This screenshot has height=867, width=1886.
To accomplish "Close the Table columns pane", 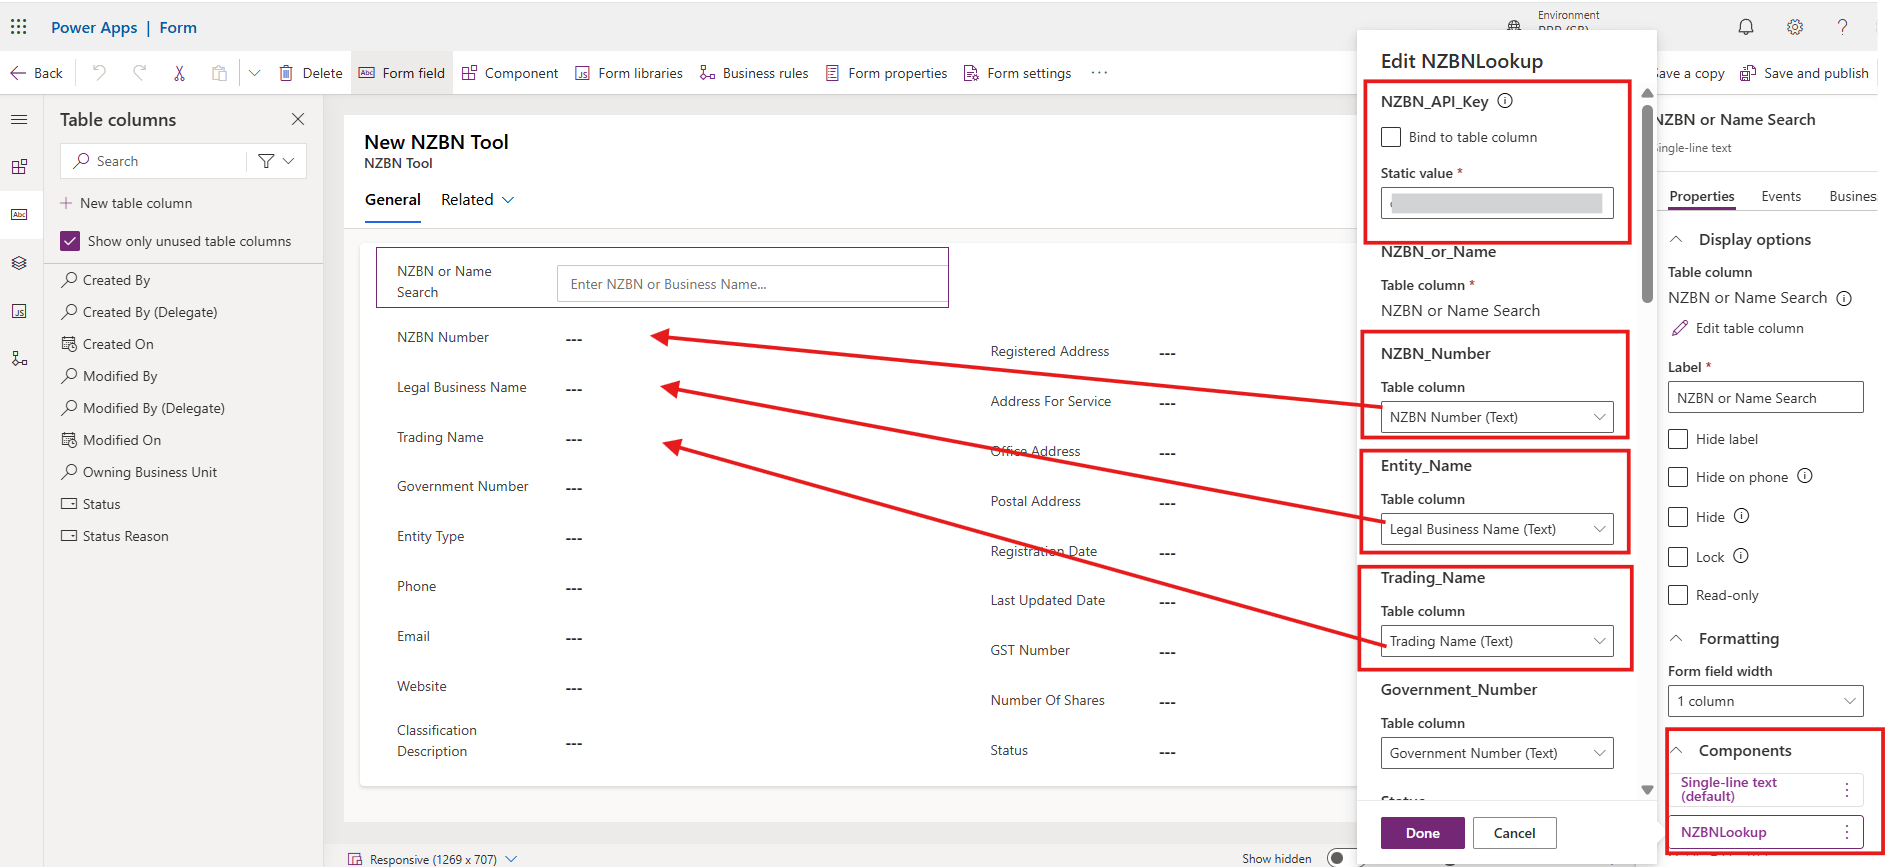I will [298, 119].
